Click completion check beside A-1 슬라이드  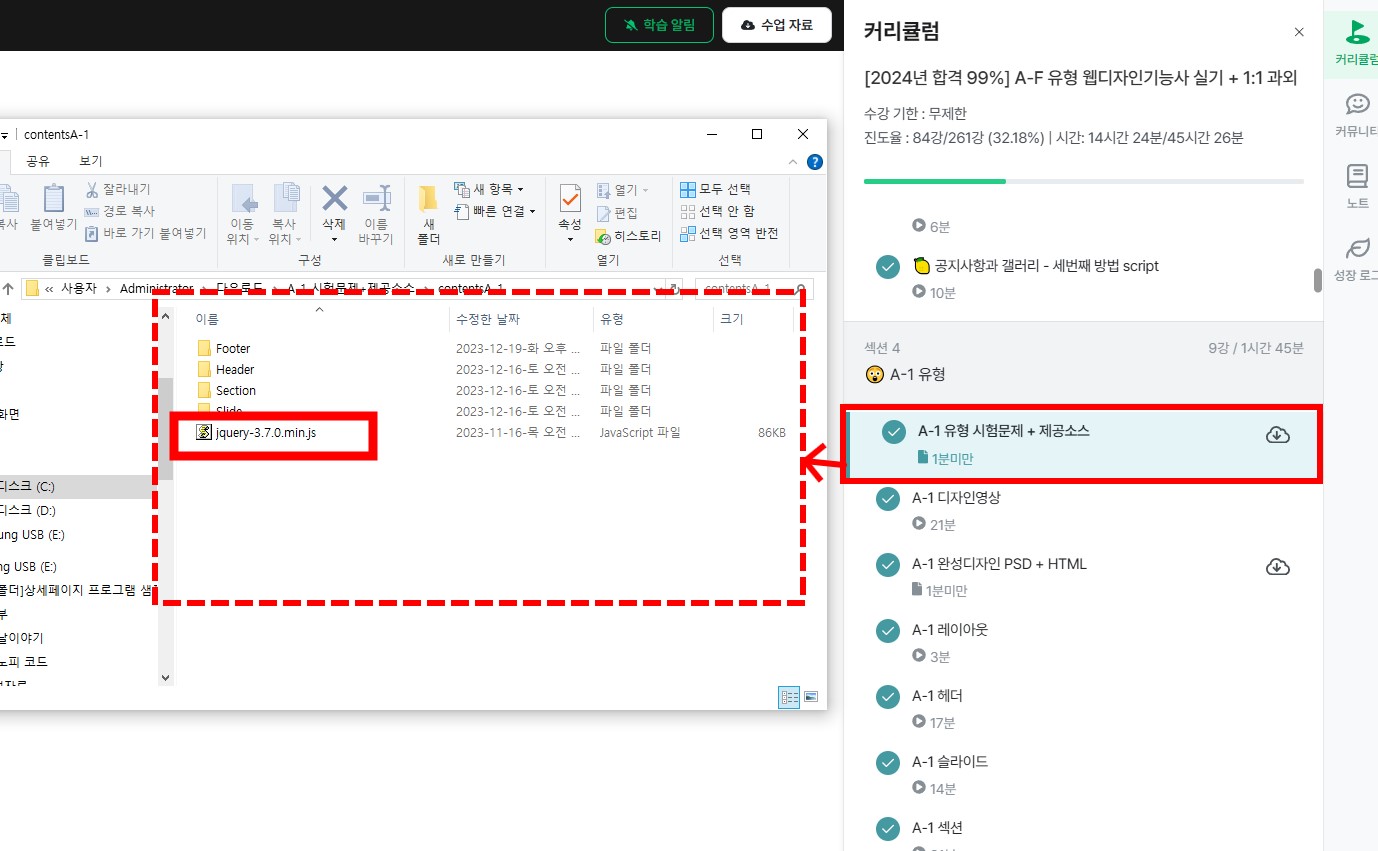point(888,763)
